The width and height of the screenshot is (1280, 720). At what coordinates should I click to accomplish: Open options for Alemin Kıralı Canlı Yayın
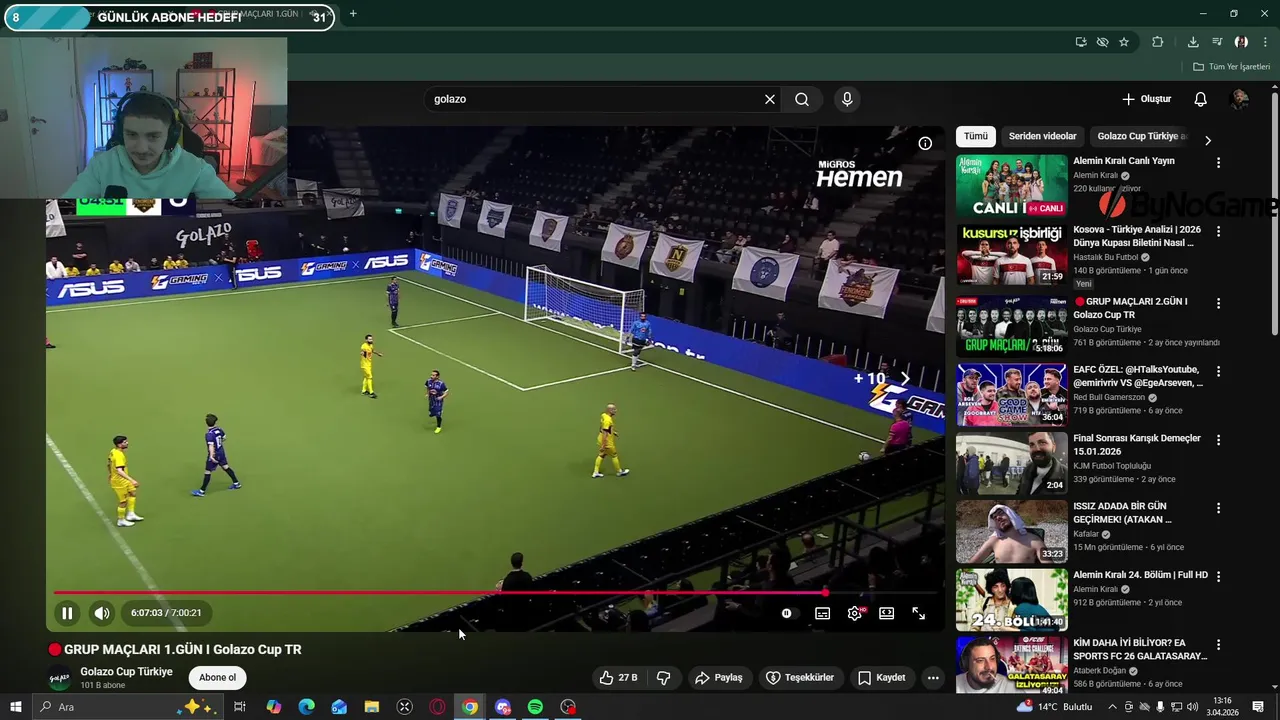click(1218, 162)
